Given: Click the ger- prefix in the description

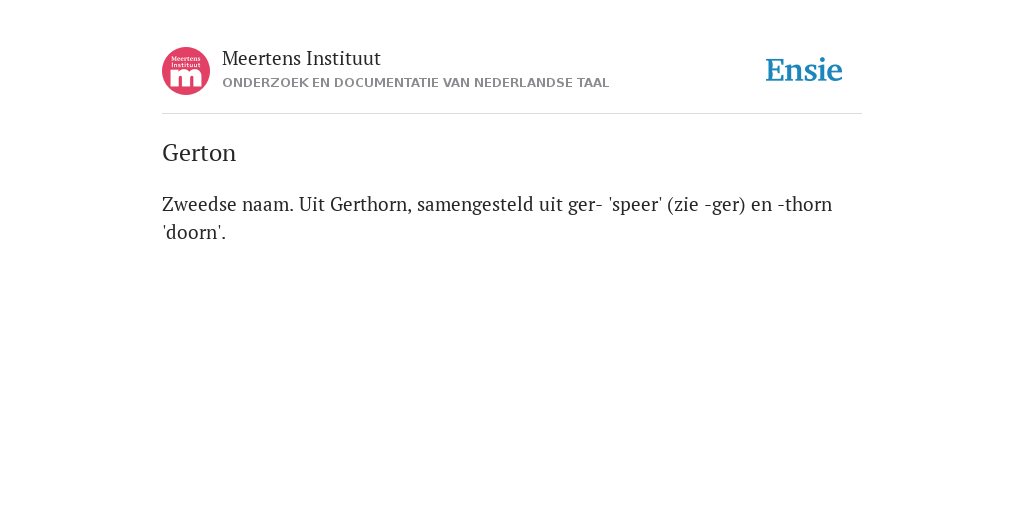Looking at the screenshot, I should 584,206.
